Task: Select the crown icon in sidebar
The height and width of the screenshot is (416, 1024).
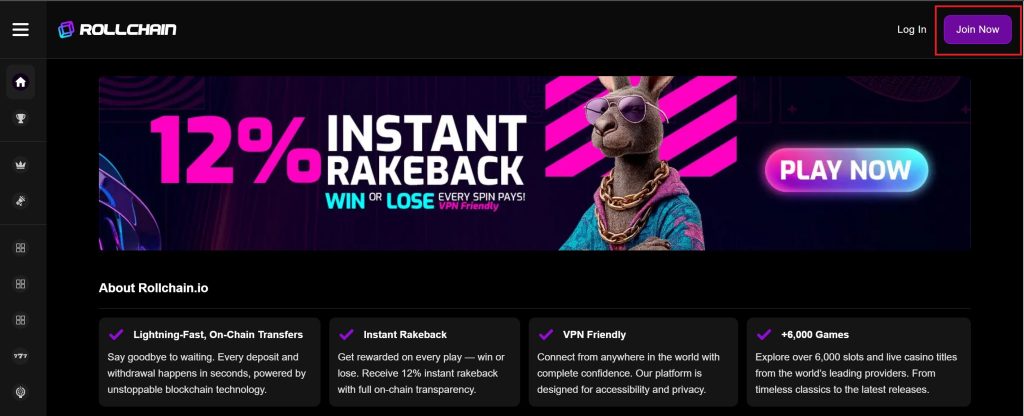Action: coord(20,165)
